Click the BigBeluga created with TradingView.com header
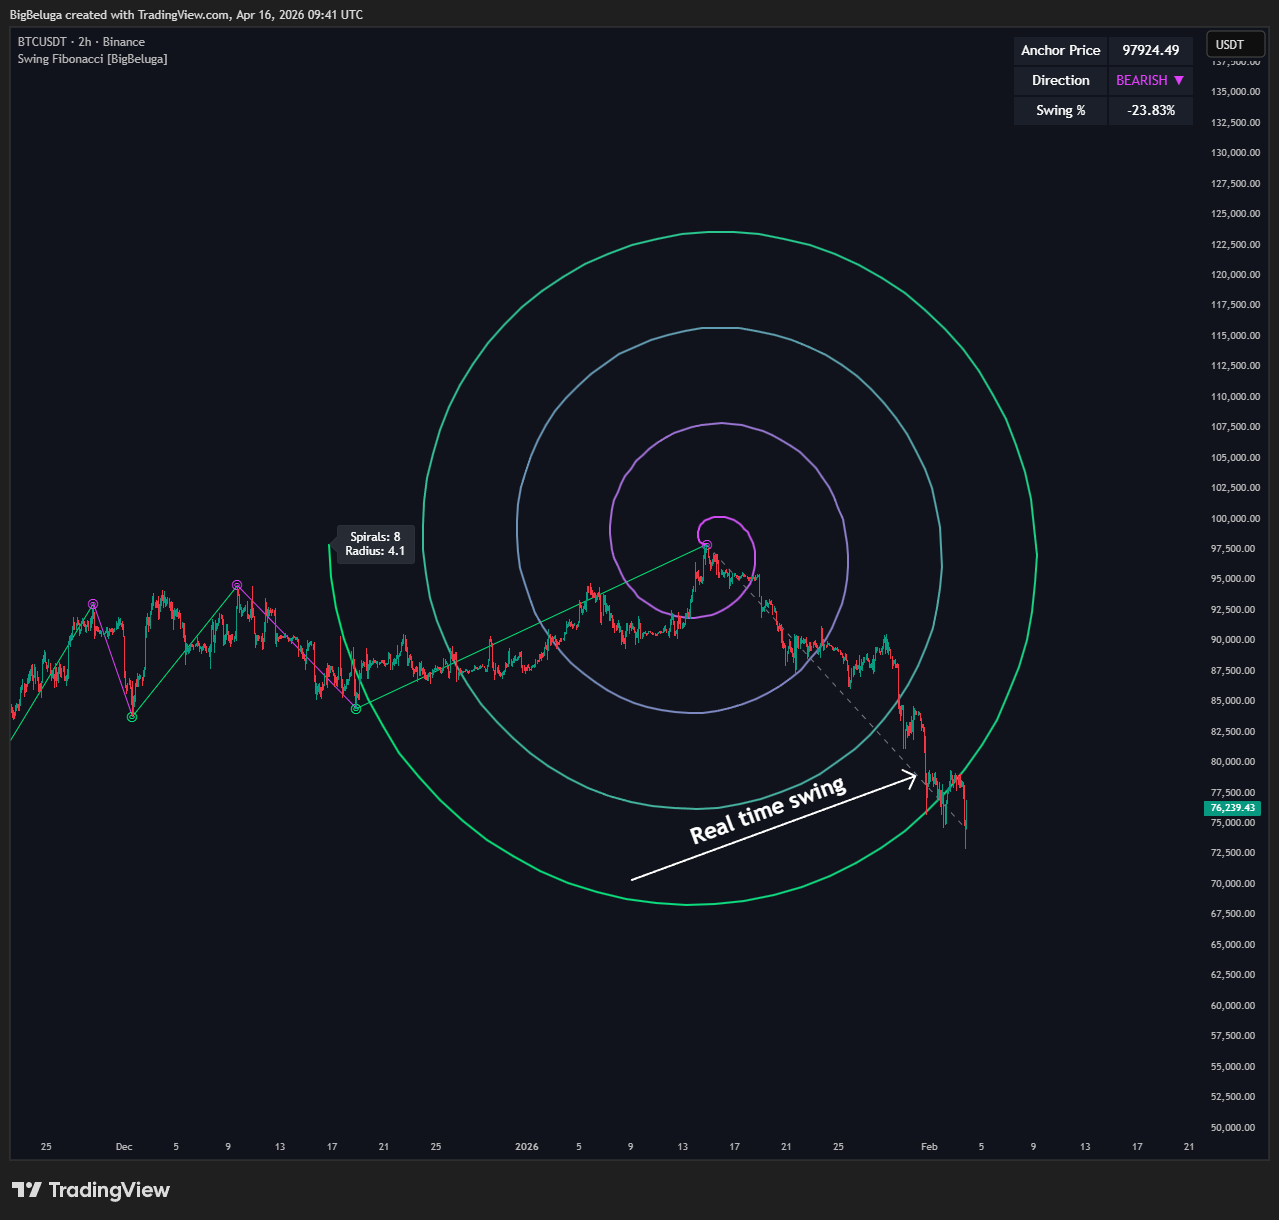 (x=186, y=14)
